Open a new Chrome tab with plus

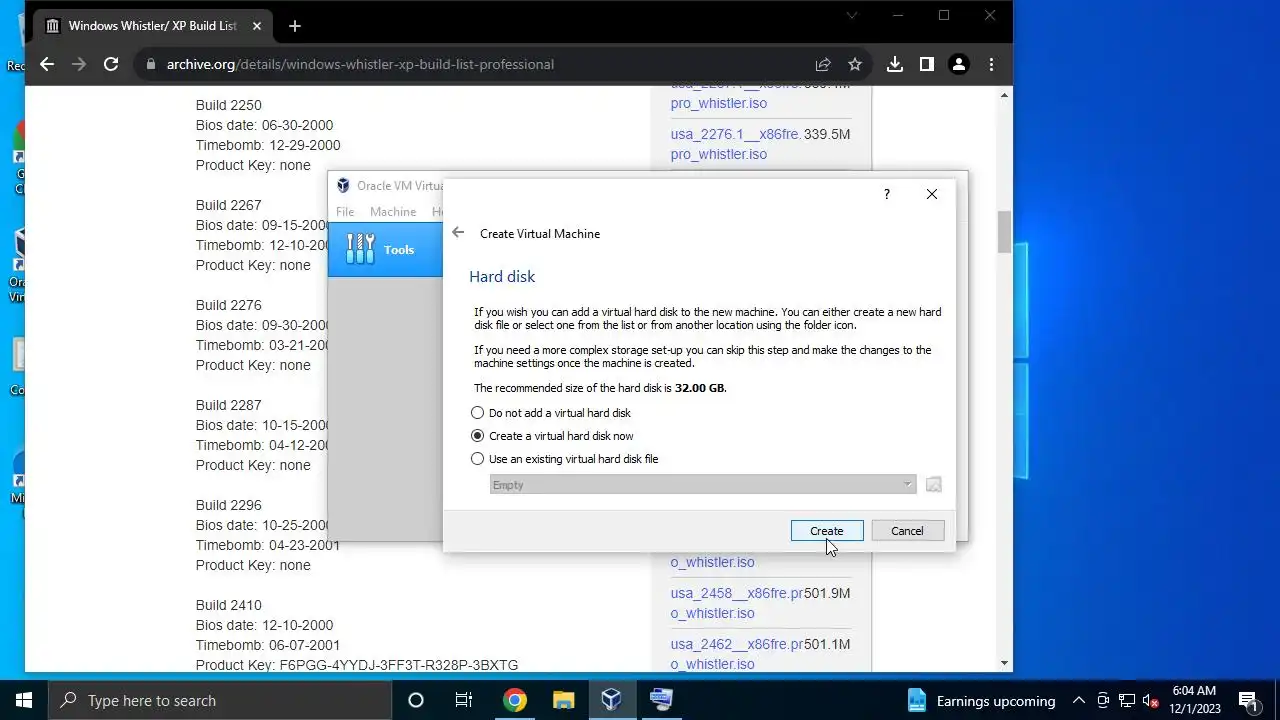pos(294,26)
